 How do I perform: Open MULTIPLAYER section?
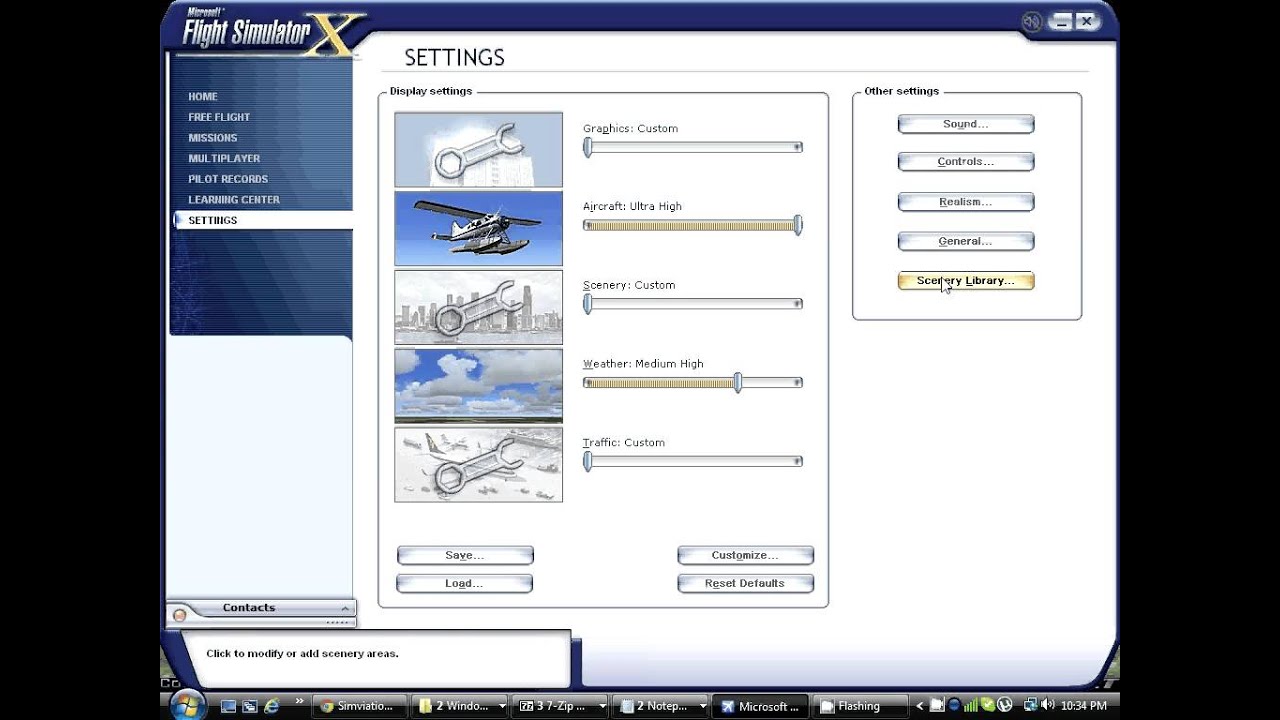[x=224, y=158]
